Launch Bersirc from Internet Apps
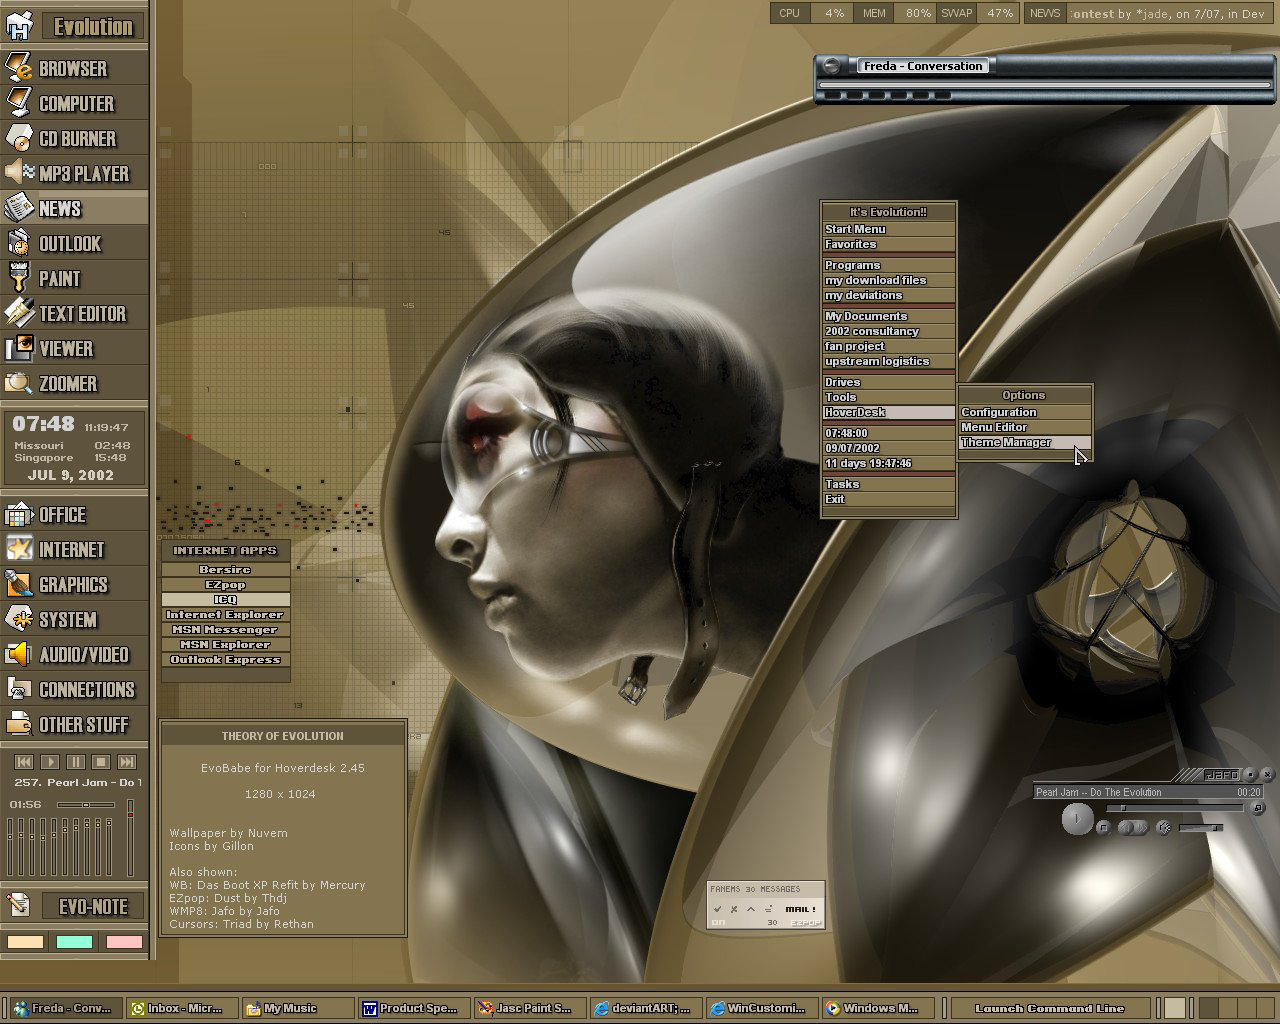The width and height of the screenshot is (1280, 1024). point(225,569)
